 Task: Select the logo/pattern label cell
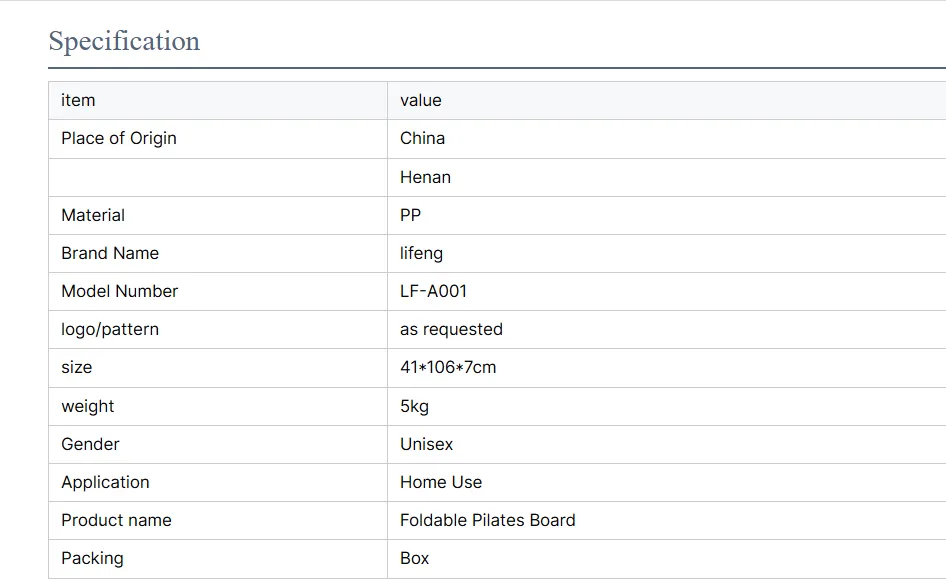pos(110,329)
